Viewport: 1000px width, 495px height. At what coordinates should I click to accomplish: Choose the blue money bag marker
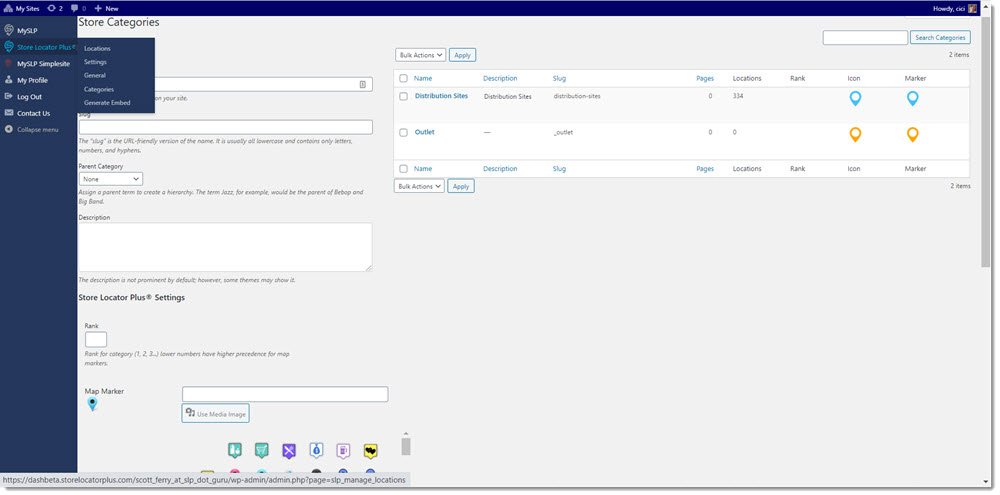pos(316,450)
